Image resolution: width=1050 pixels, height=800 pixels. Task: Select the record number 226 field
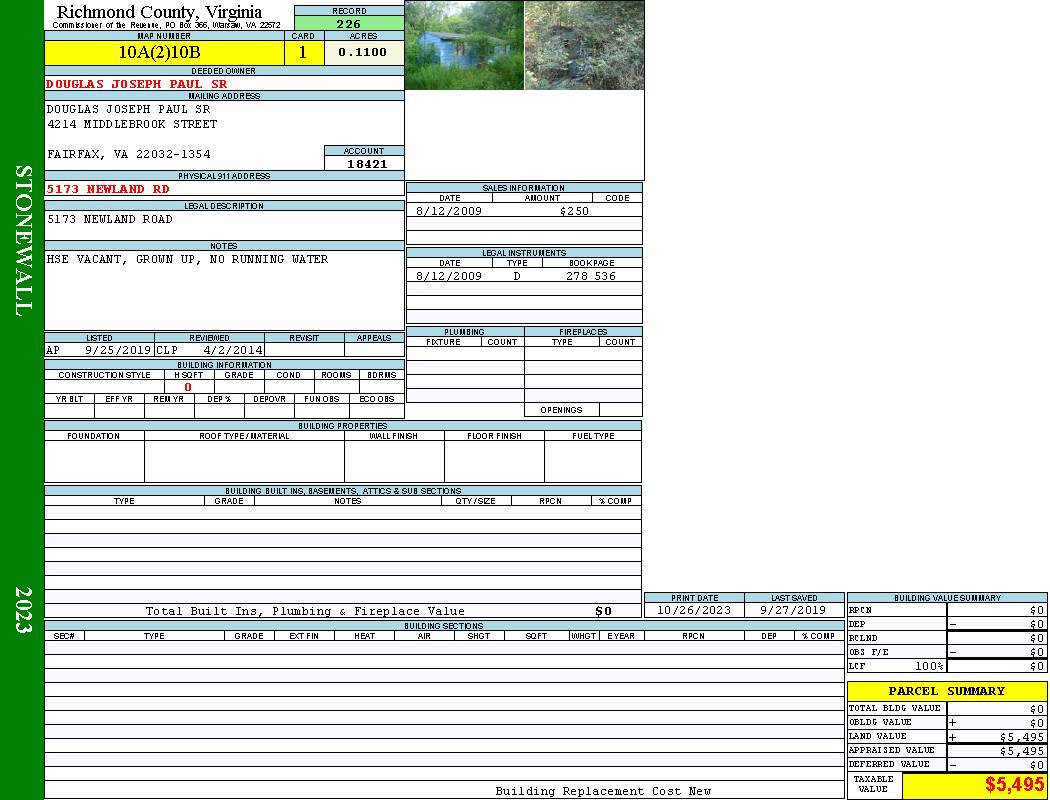(x=348, y=24)
